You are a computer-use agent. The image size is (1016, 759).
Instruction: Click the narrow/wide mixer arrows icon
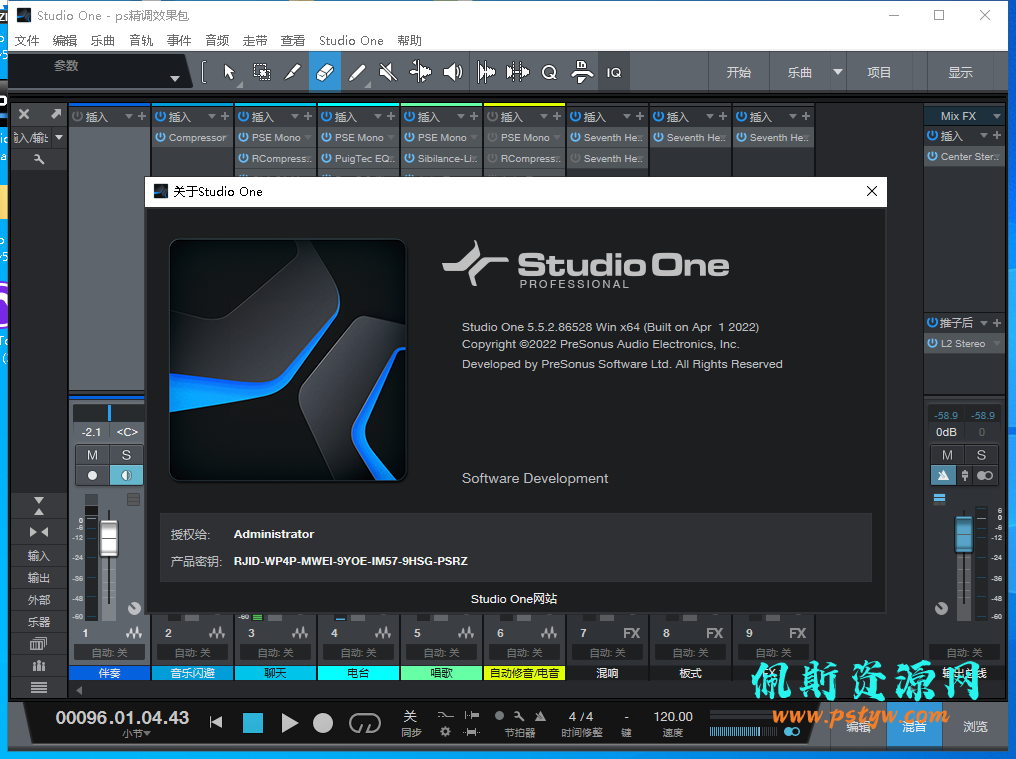(x=39, y=532)
